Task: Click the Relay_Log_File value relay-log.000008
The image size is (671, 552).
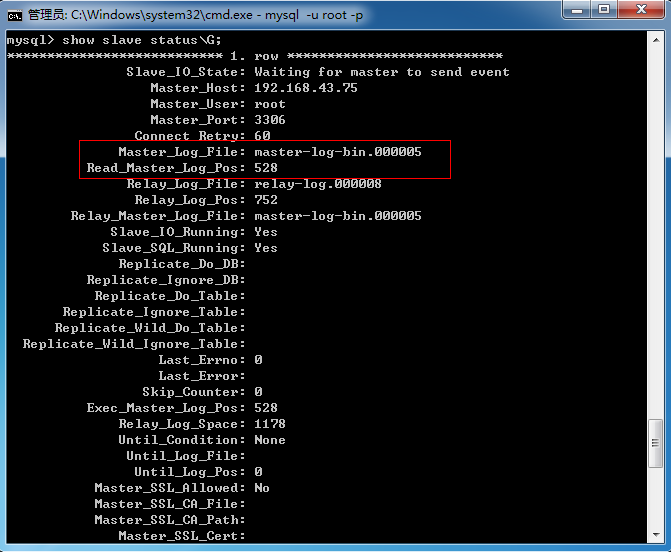Action: [318, 184]
